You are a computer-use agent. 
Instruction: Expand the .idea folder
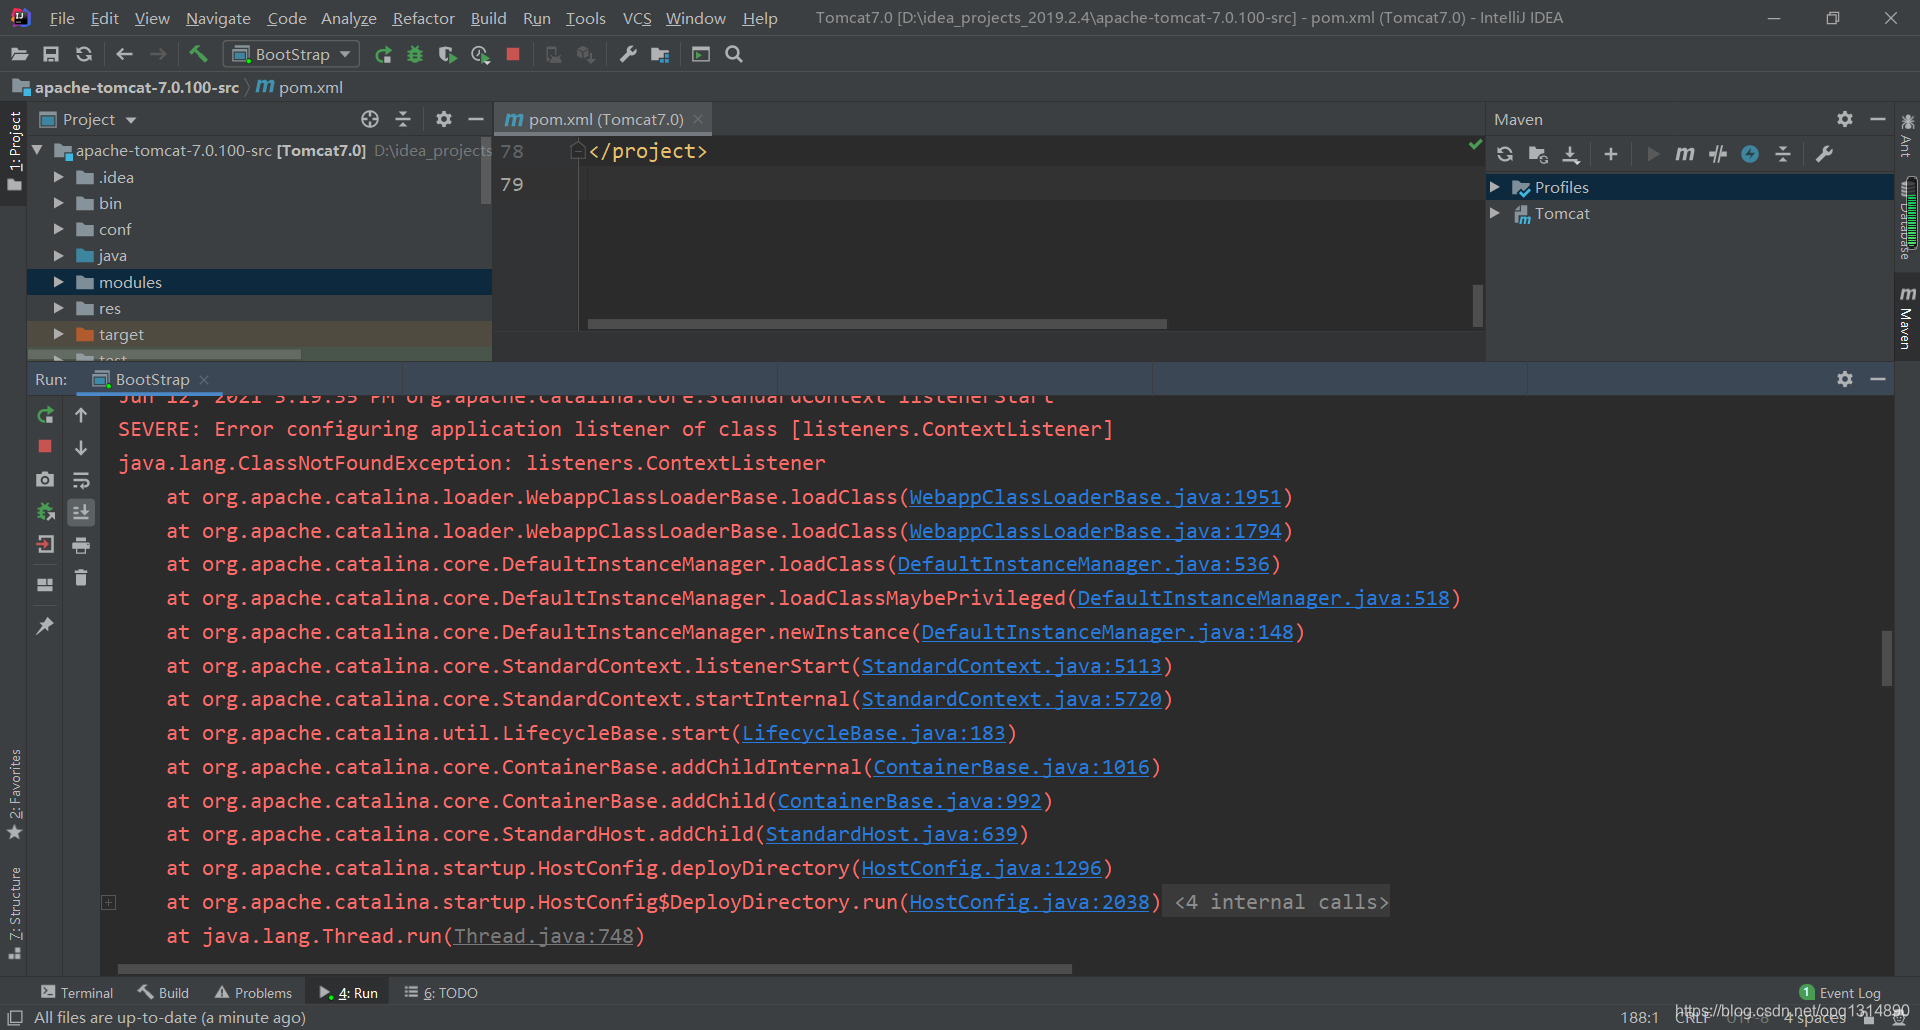pyautogui.click(x=58, y=177)
